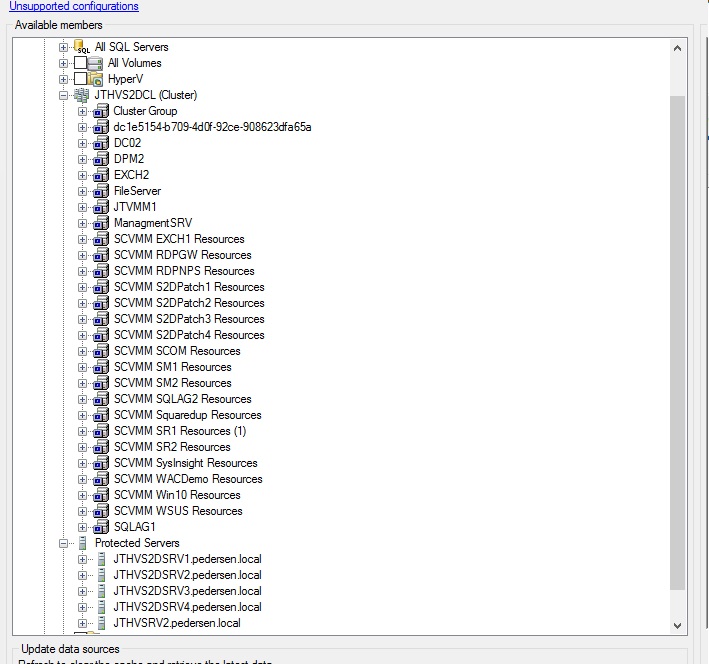Click the SCVMM Win10 Resources icon
The height and width of the screenshot is (668, 709).
coord(101,495)
